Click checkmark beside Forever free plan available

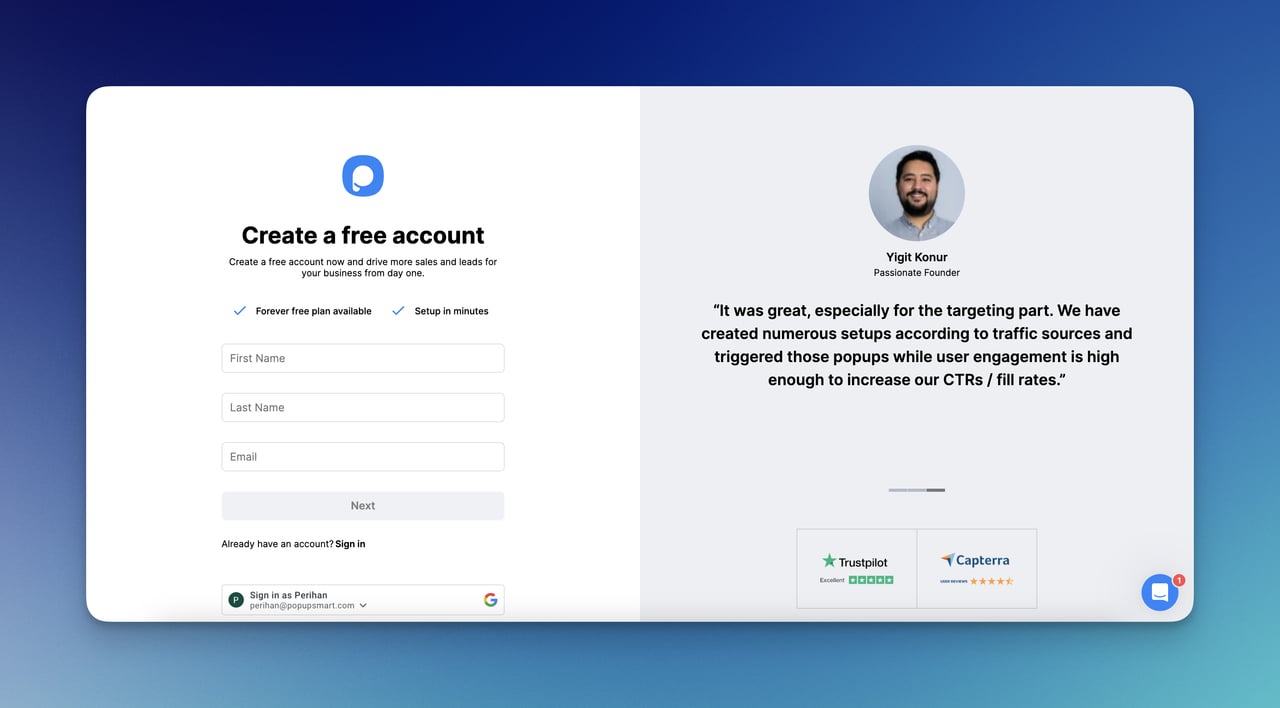click(239, 310)
